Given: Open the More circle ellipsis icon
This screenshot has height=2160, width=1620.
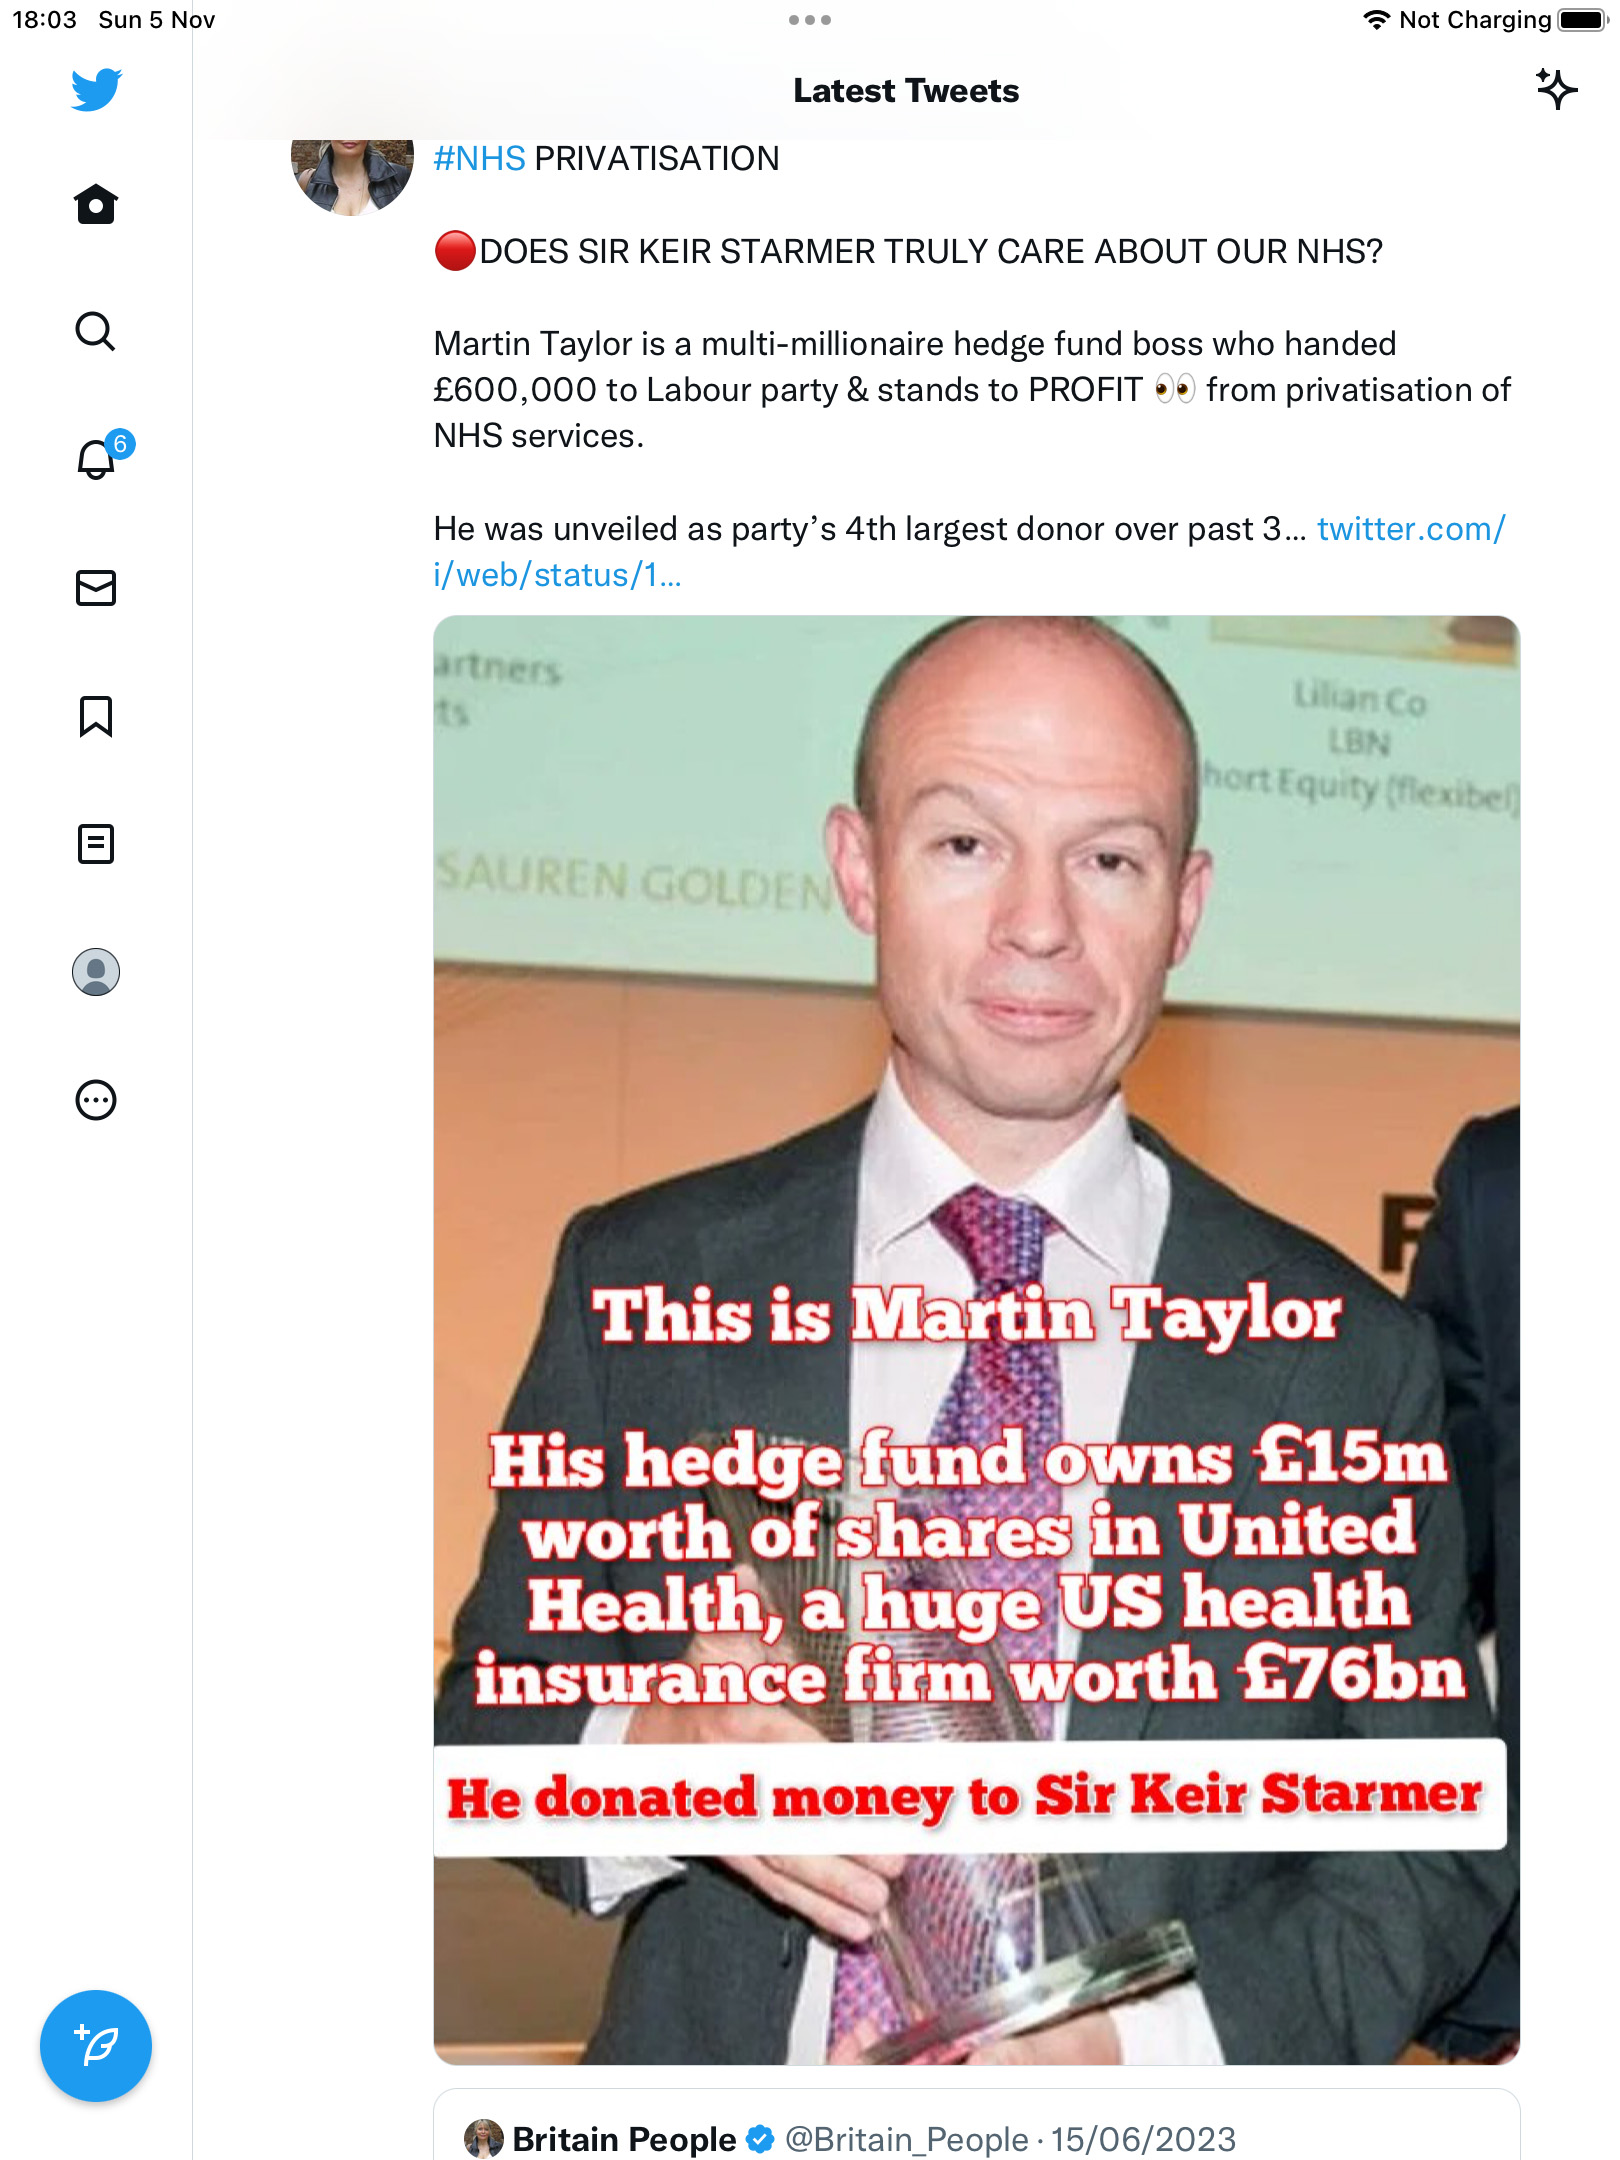Looking at the screenshot, I should click(96, 1100).
